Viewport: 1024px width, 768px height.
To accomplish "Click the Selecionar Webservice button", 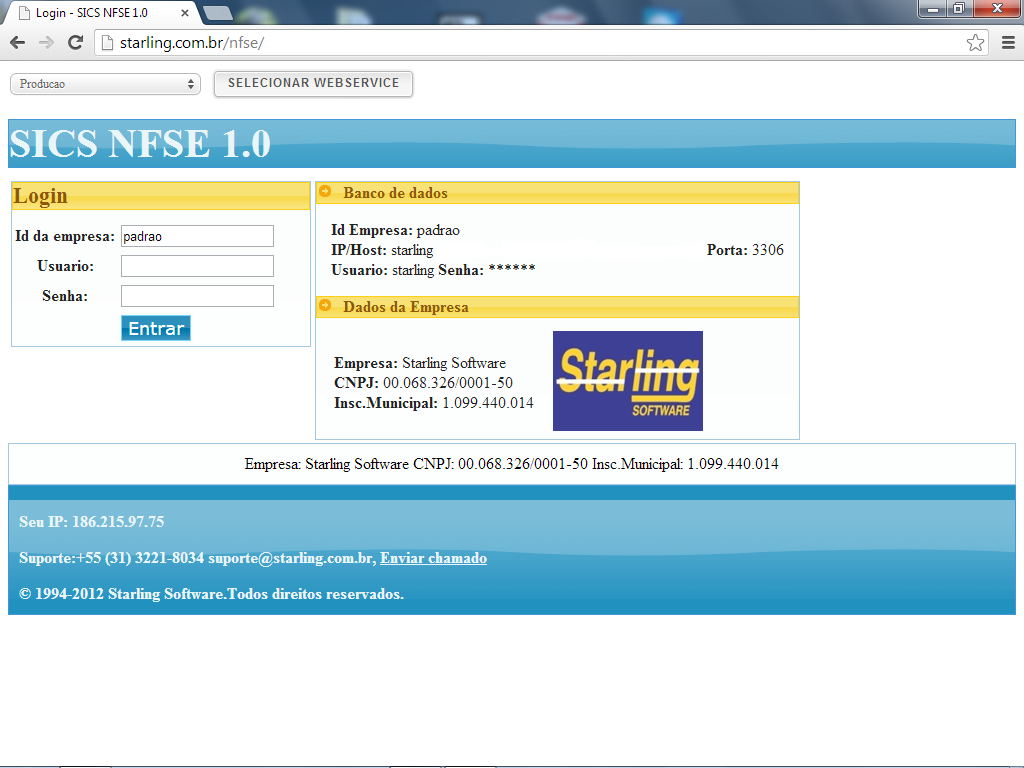I will [313, 84].
